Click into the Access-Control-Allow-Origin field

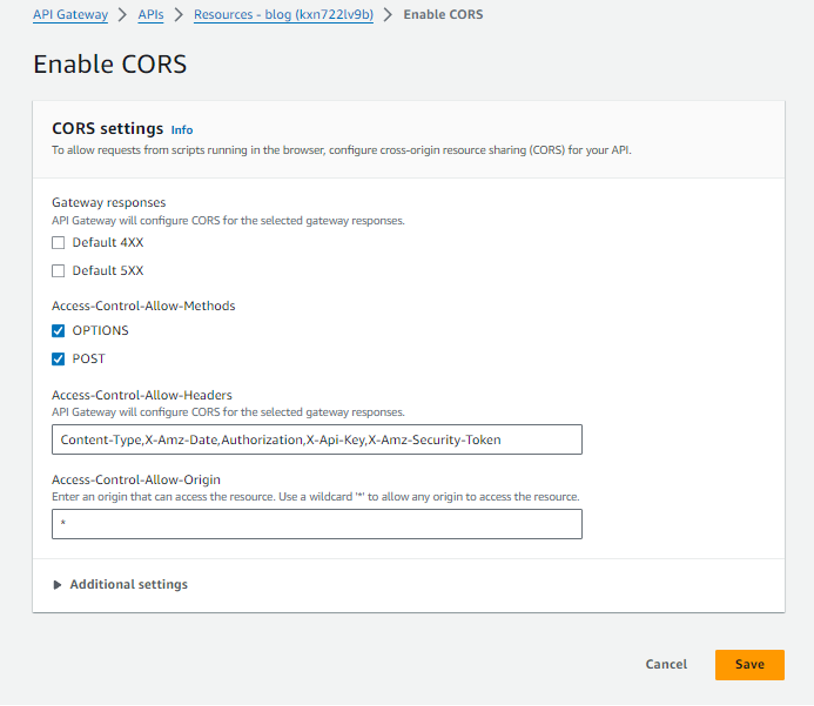[x=317, y=524]
